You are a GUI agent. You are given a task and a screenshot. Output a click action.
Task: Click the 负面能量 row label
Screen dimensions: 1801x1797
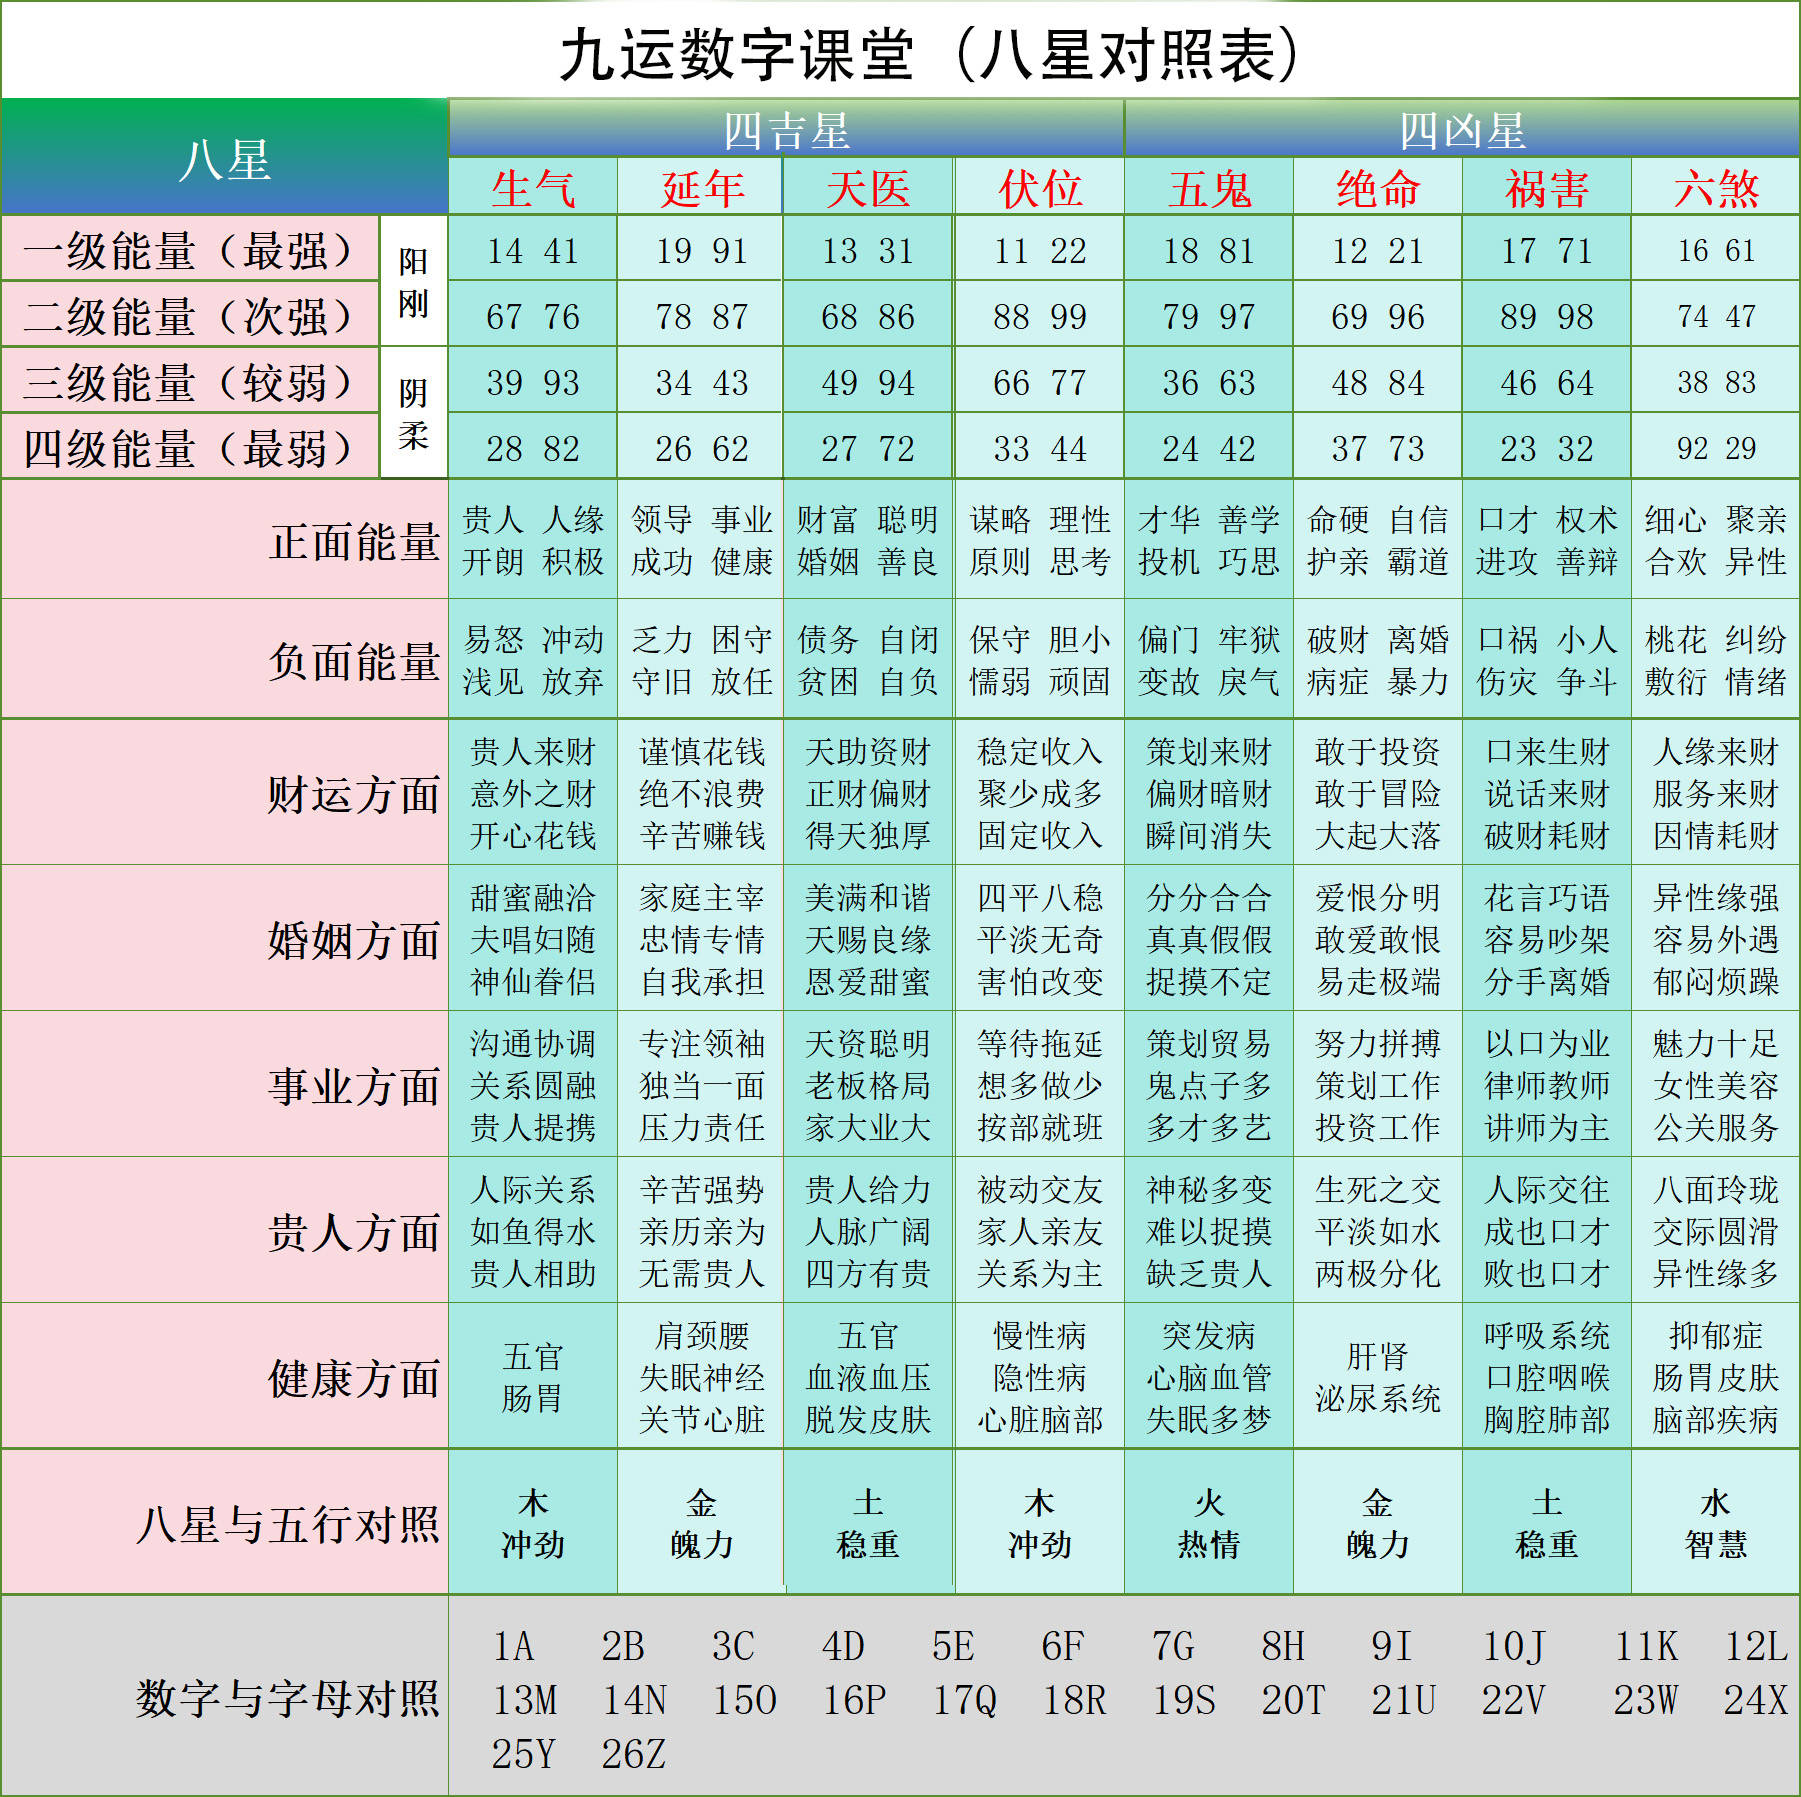[x=225, y=659]
